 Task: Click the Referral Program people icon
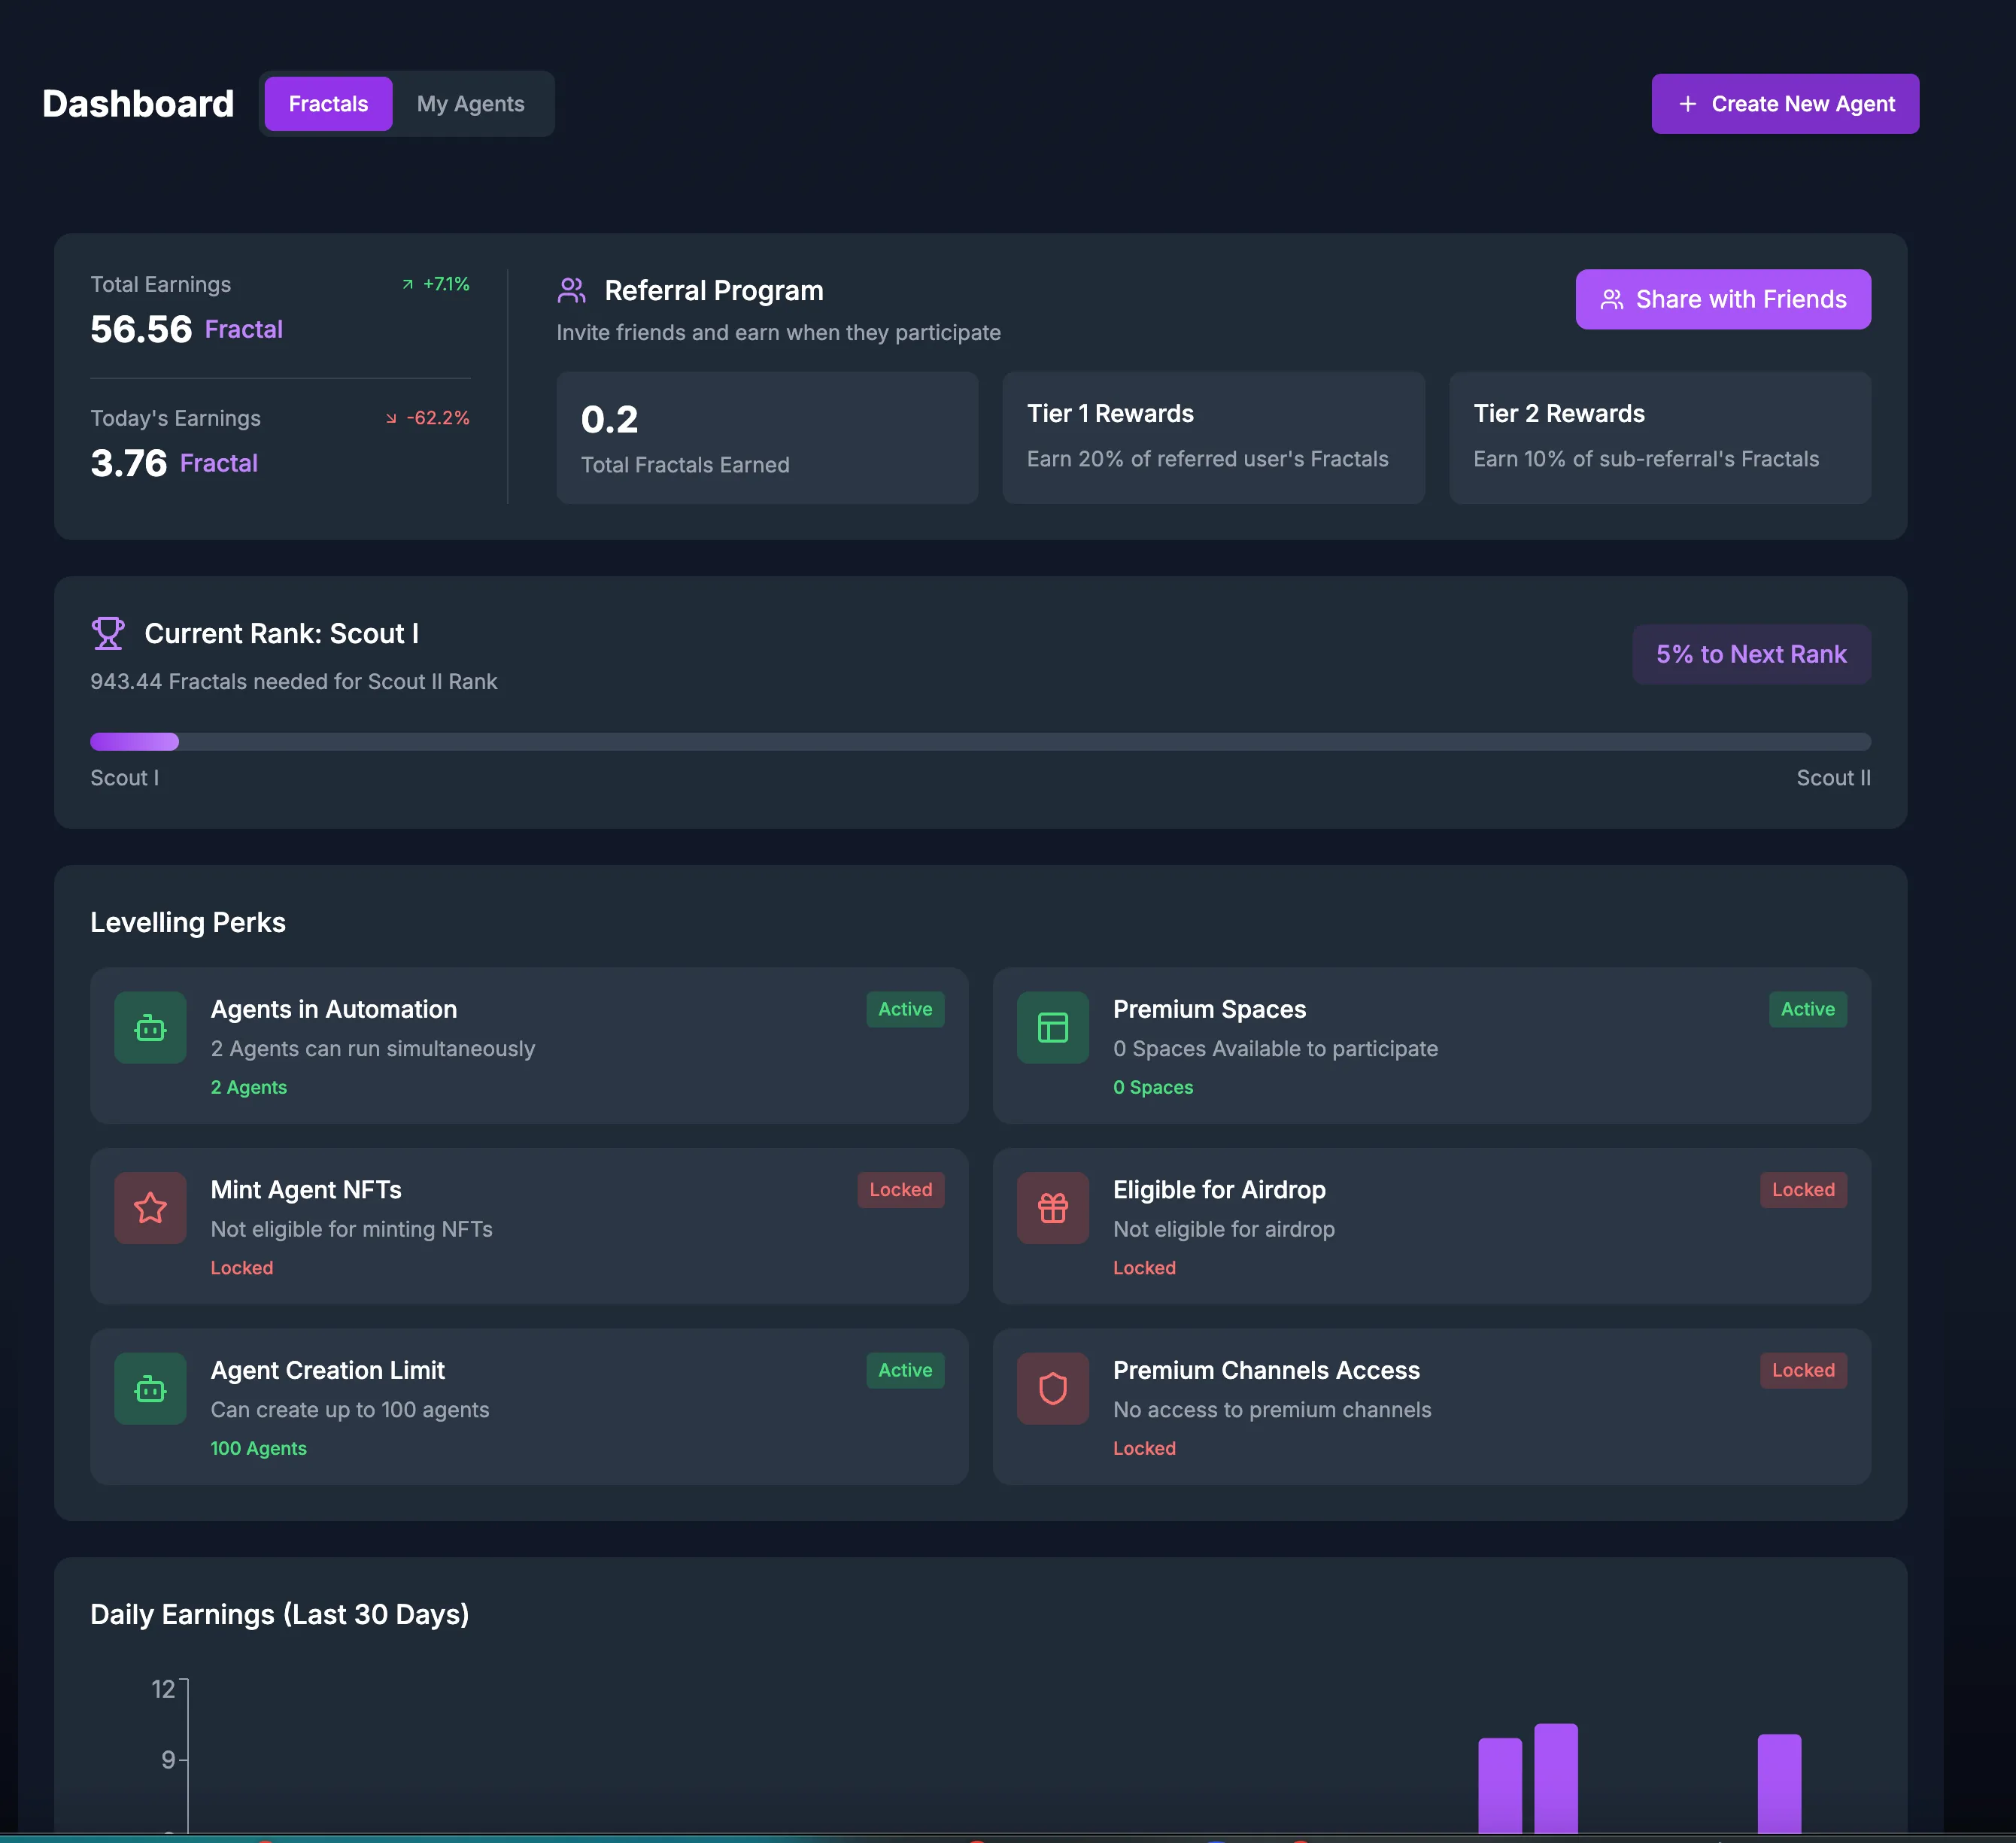point(571,291)
